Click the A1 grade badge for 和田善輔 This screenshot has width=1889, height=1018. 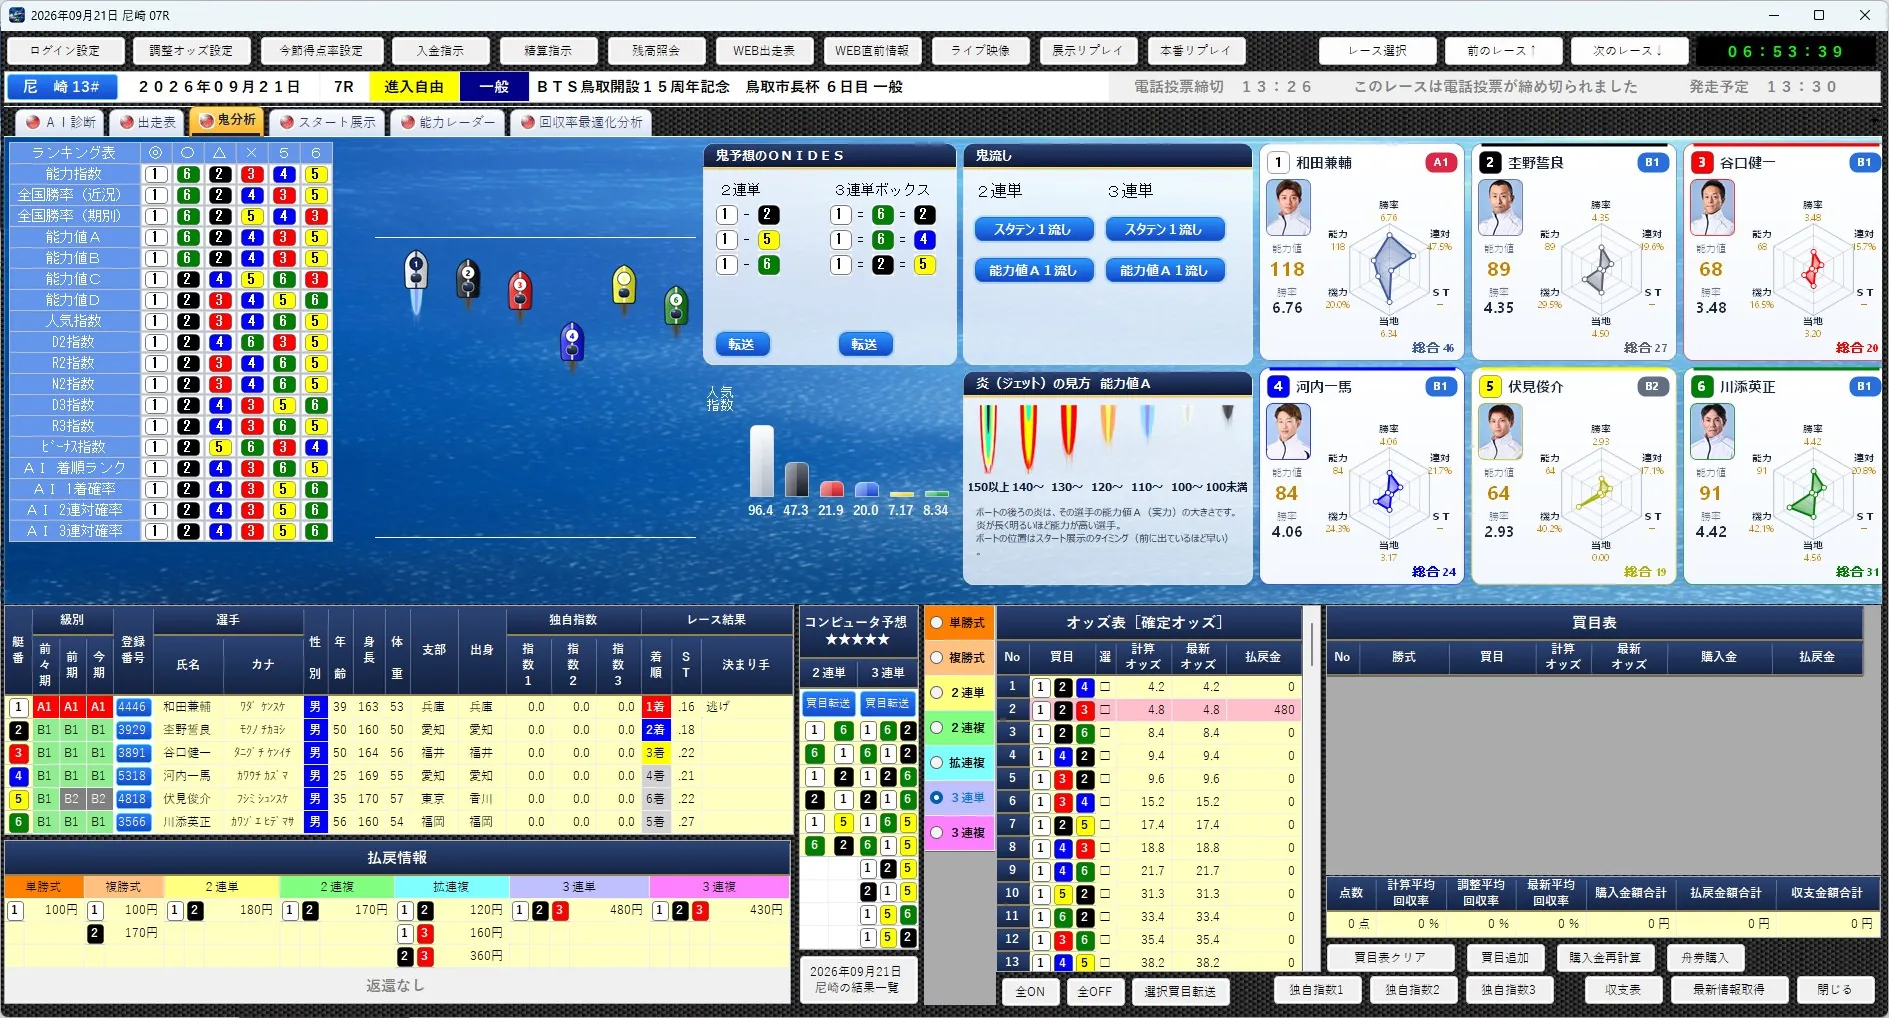coord(1440,162)
